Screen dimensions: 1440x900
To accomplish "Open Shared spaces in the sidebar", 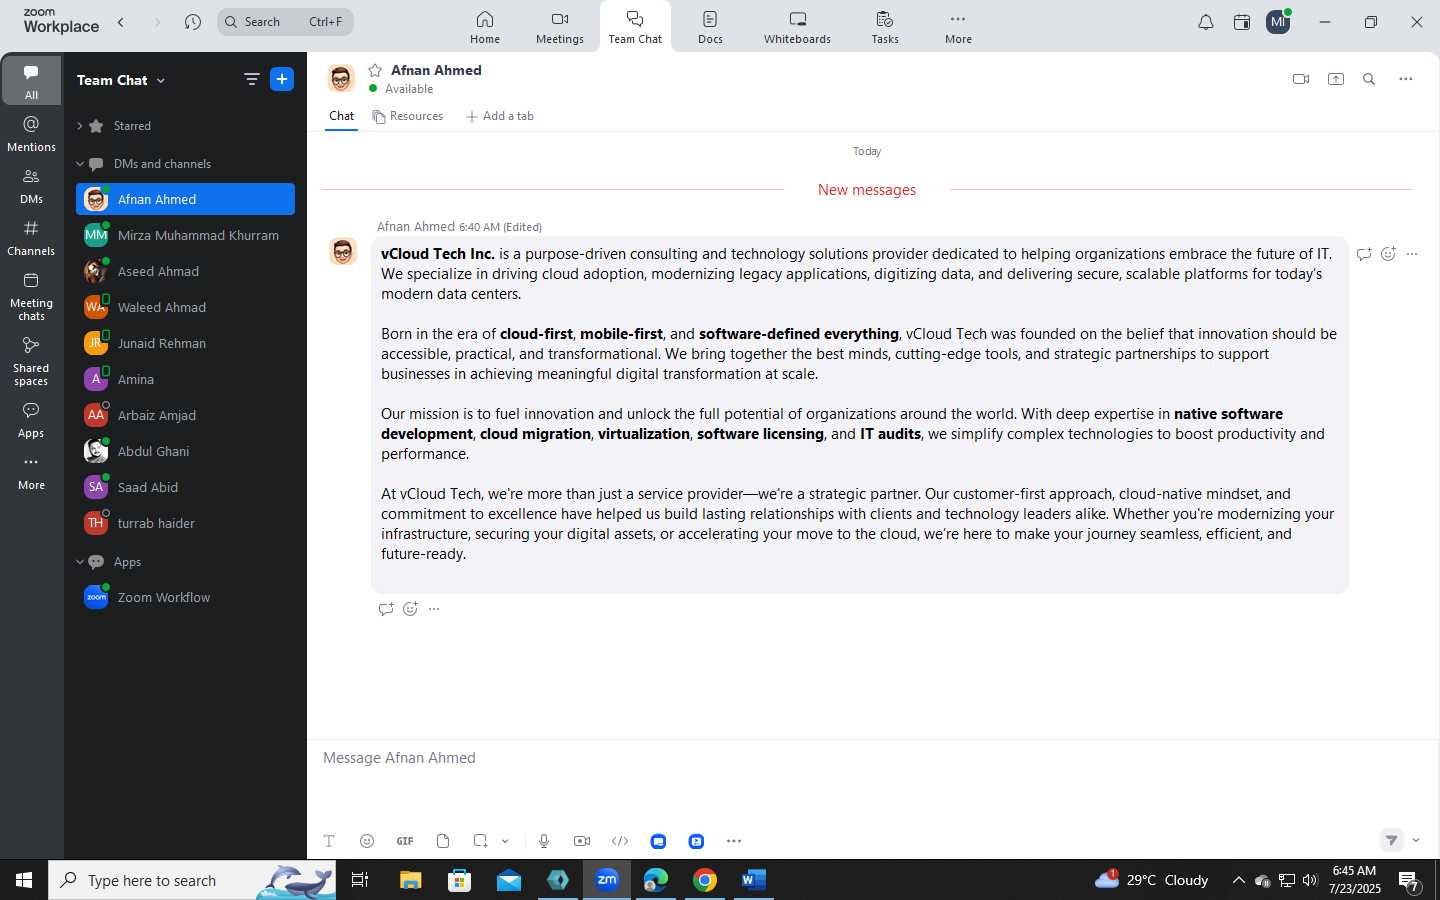I will click(31, 360).
